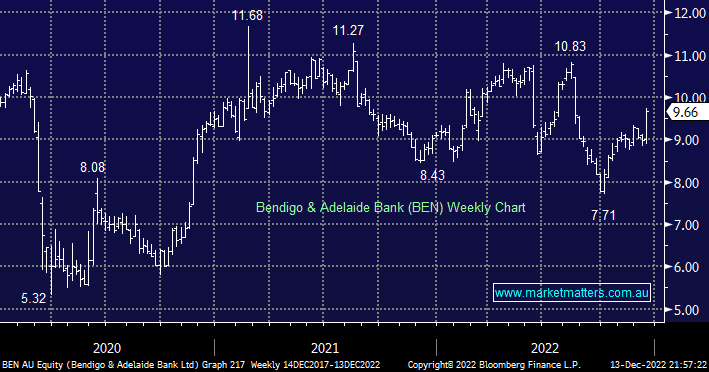Click the 11.00 price axis value
The image size is (709, 372).
690,56
